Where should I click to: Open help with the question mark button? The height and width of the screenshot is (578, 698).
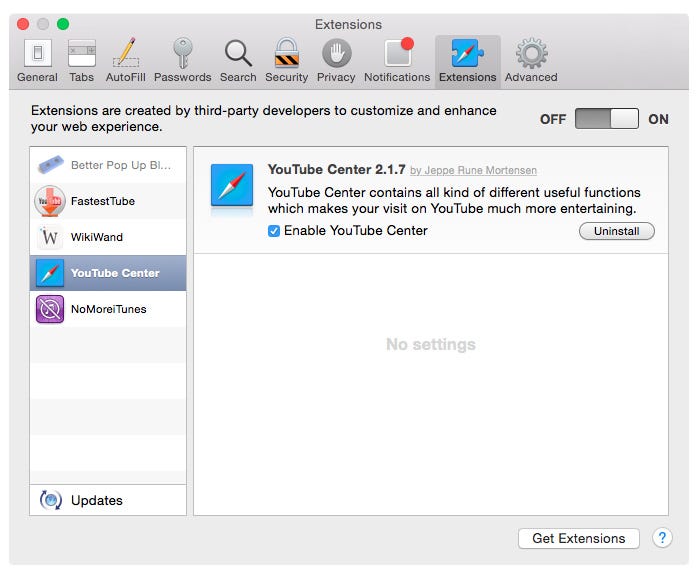pos(662,538)
